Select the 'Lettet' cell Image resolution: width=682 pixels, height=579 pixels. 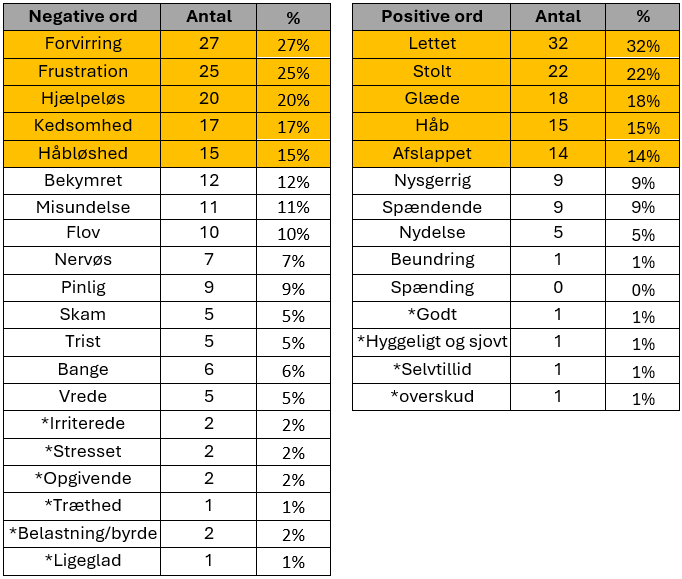(x=432, y=44)
